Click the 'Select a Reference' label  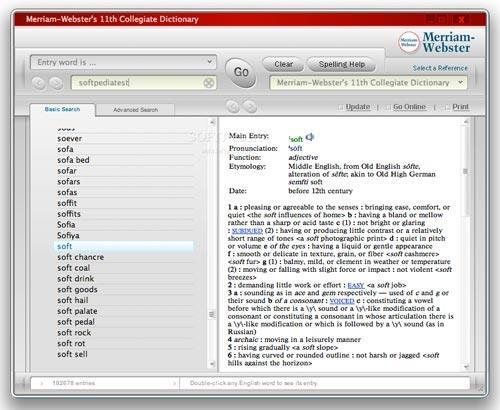[x=440, y=68]
